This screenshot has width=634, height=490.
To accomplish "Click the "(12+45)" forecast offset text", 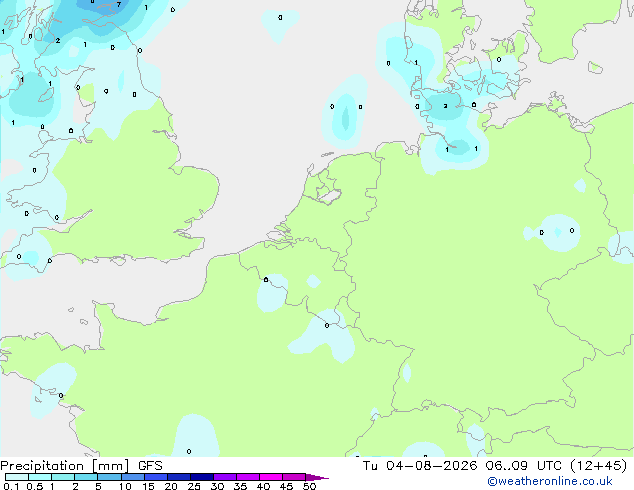I will click(x=598, y=466).
